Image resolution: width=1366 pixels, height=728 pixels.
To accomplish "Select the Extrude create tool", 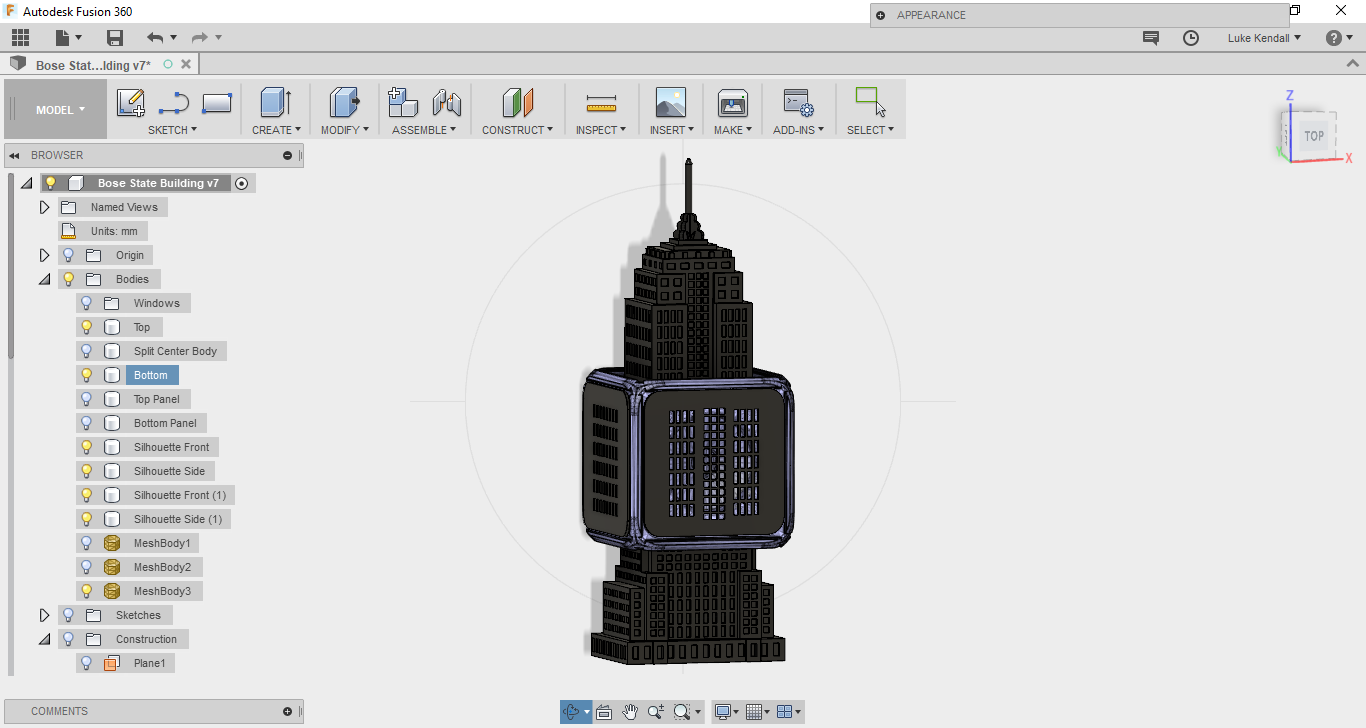I will click(276, 103).
